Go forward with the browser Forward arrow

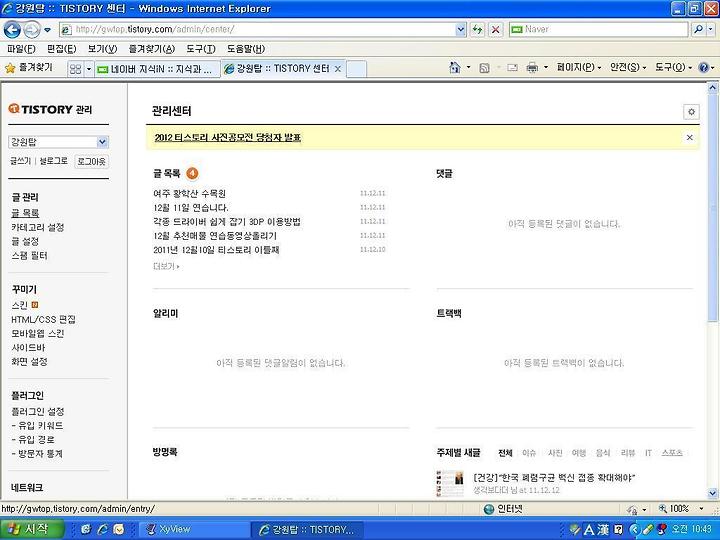(x=31, y=30)
